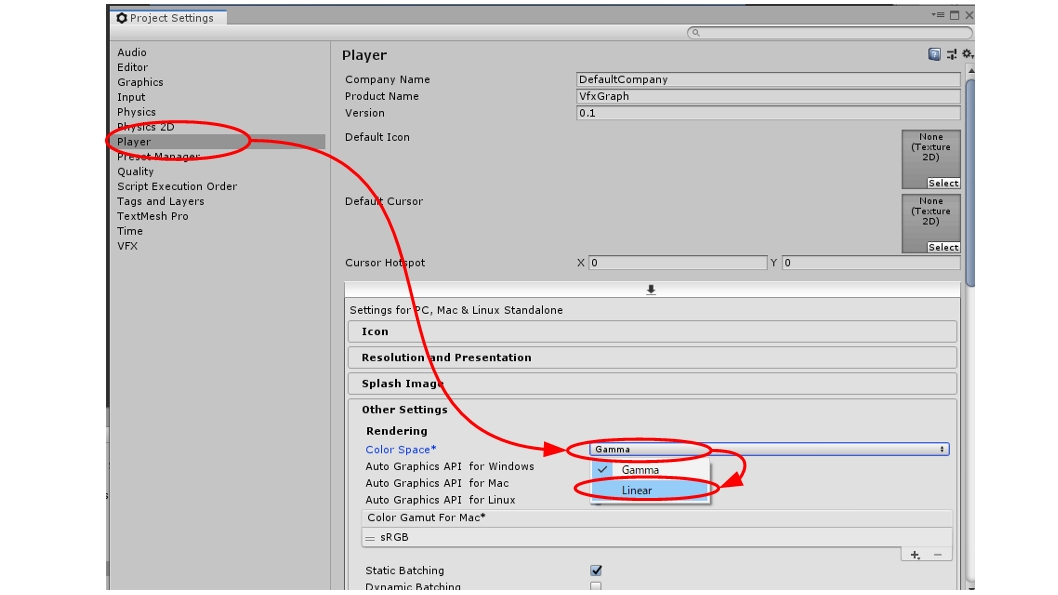1058x595 pixels.
Task: Select Player settings category
Action: (219, 142)
